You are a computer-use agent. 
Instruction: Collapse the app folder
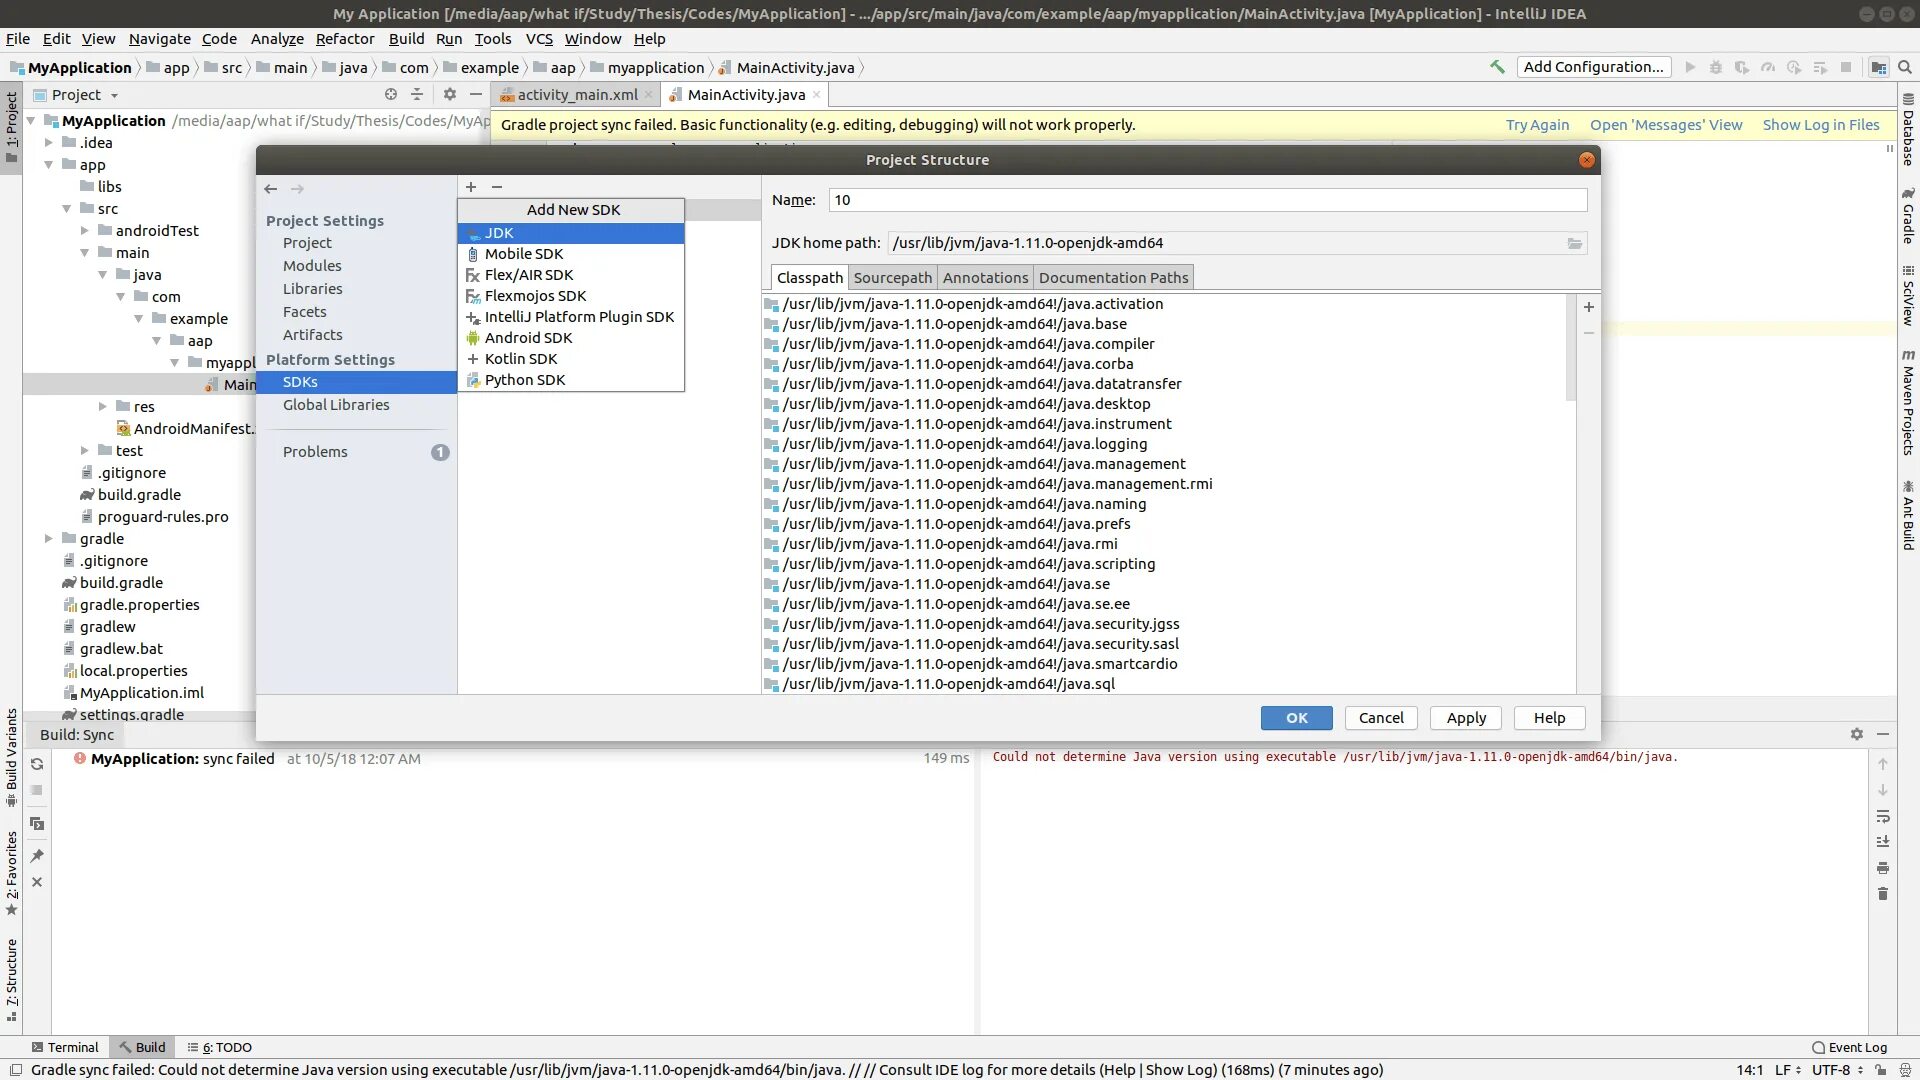[49, 164]
